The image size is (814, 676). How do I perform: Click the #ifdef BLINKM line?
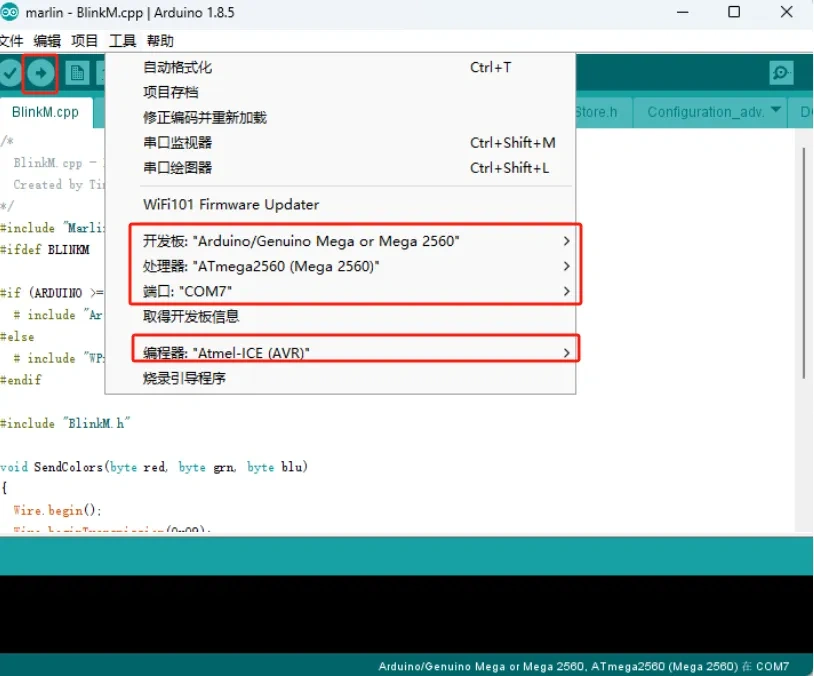click(45, 250)
